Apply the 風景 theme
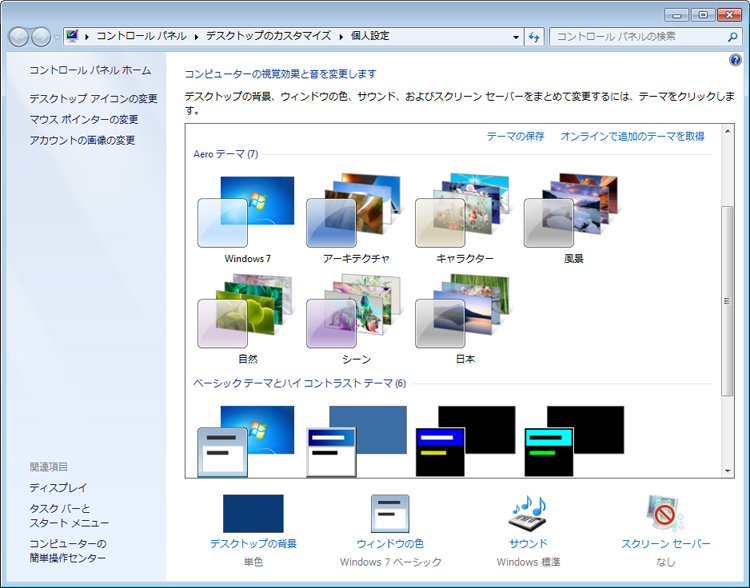750x588 pixels. [573, 218]
